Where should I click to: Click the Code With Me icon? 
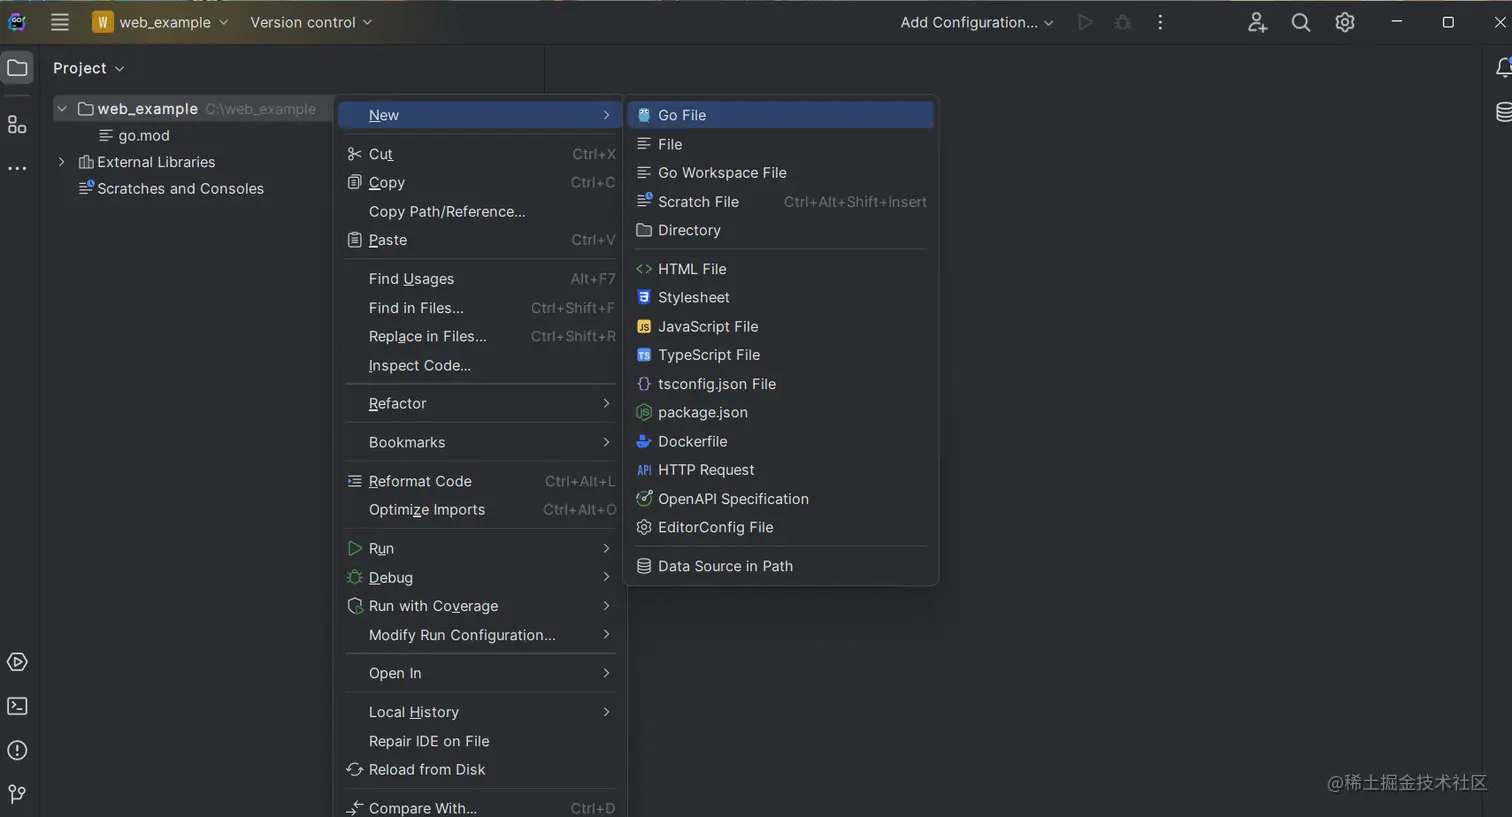[x=1257, y=22]
